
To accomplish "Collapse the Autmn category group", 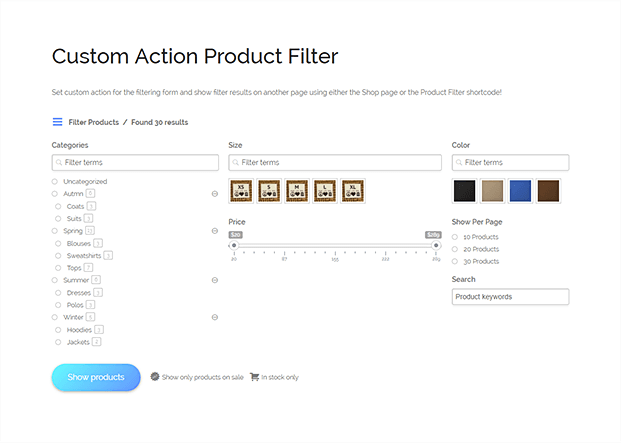I will tap(215, 194).
